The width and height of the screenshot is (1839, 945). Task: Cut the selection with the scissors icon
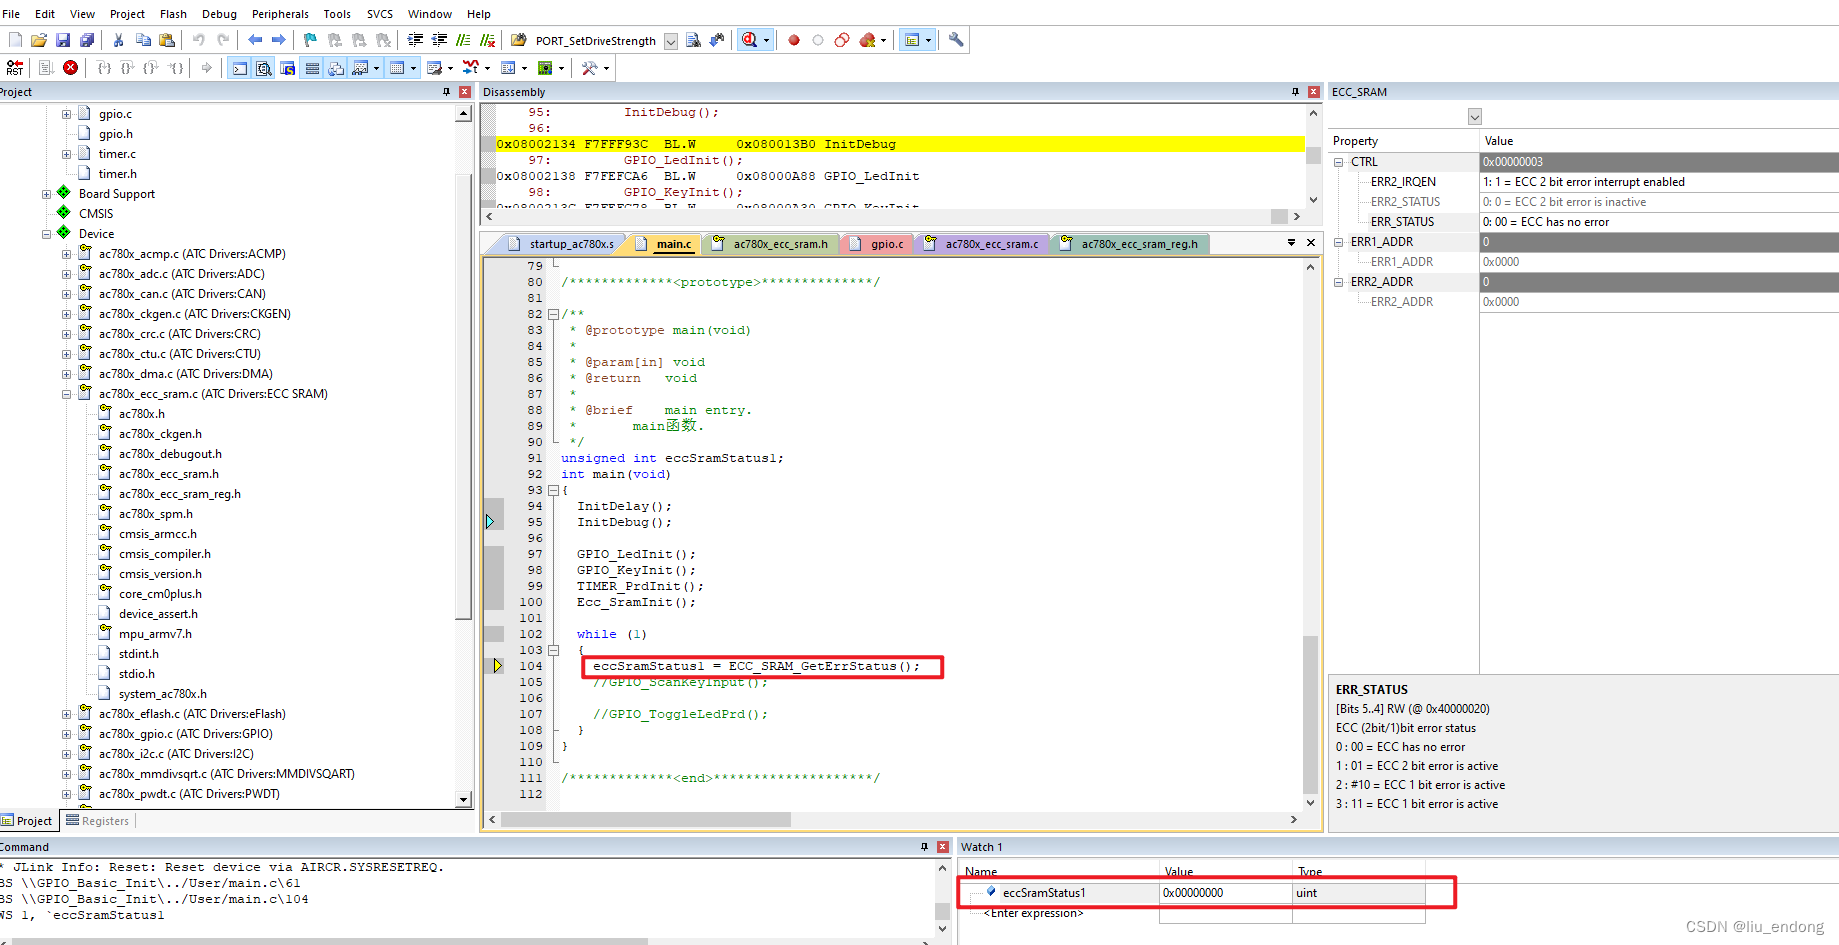pyautogui.click(x=118, y=40)
